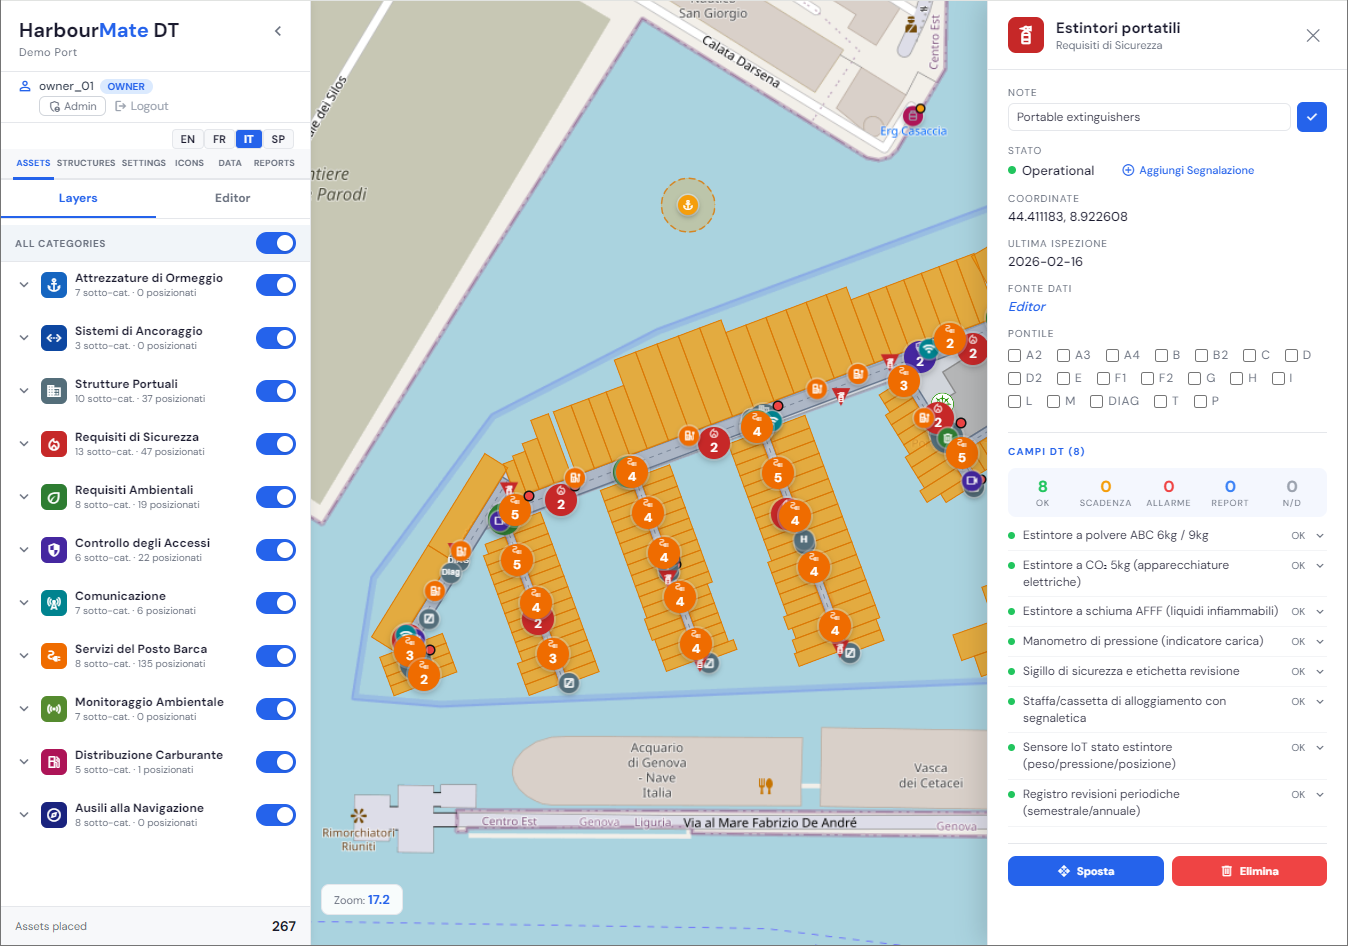Screen dimensions: 1348x946
Task: Click the Admin gear button
Action: pyautogui.click(x=71, y=105)
